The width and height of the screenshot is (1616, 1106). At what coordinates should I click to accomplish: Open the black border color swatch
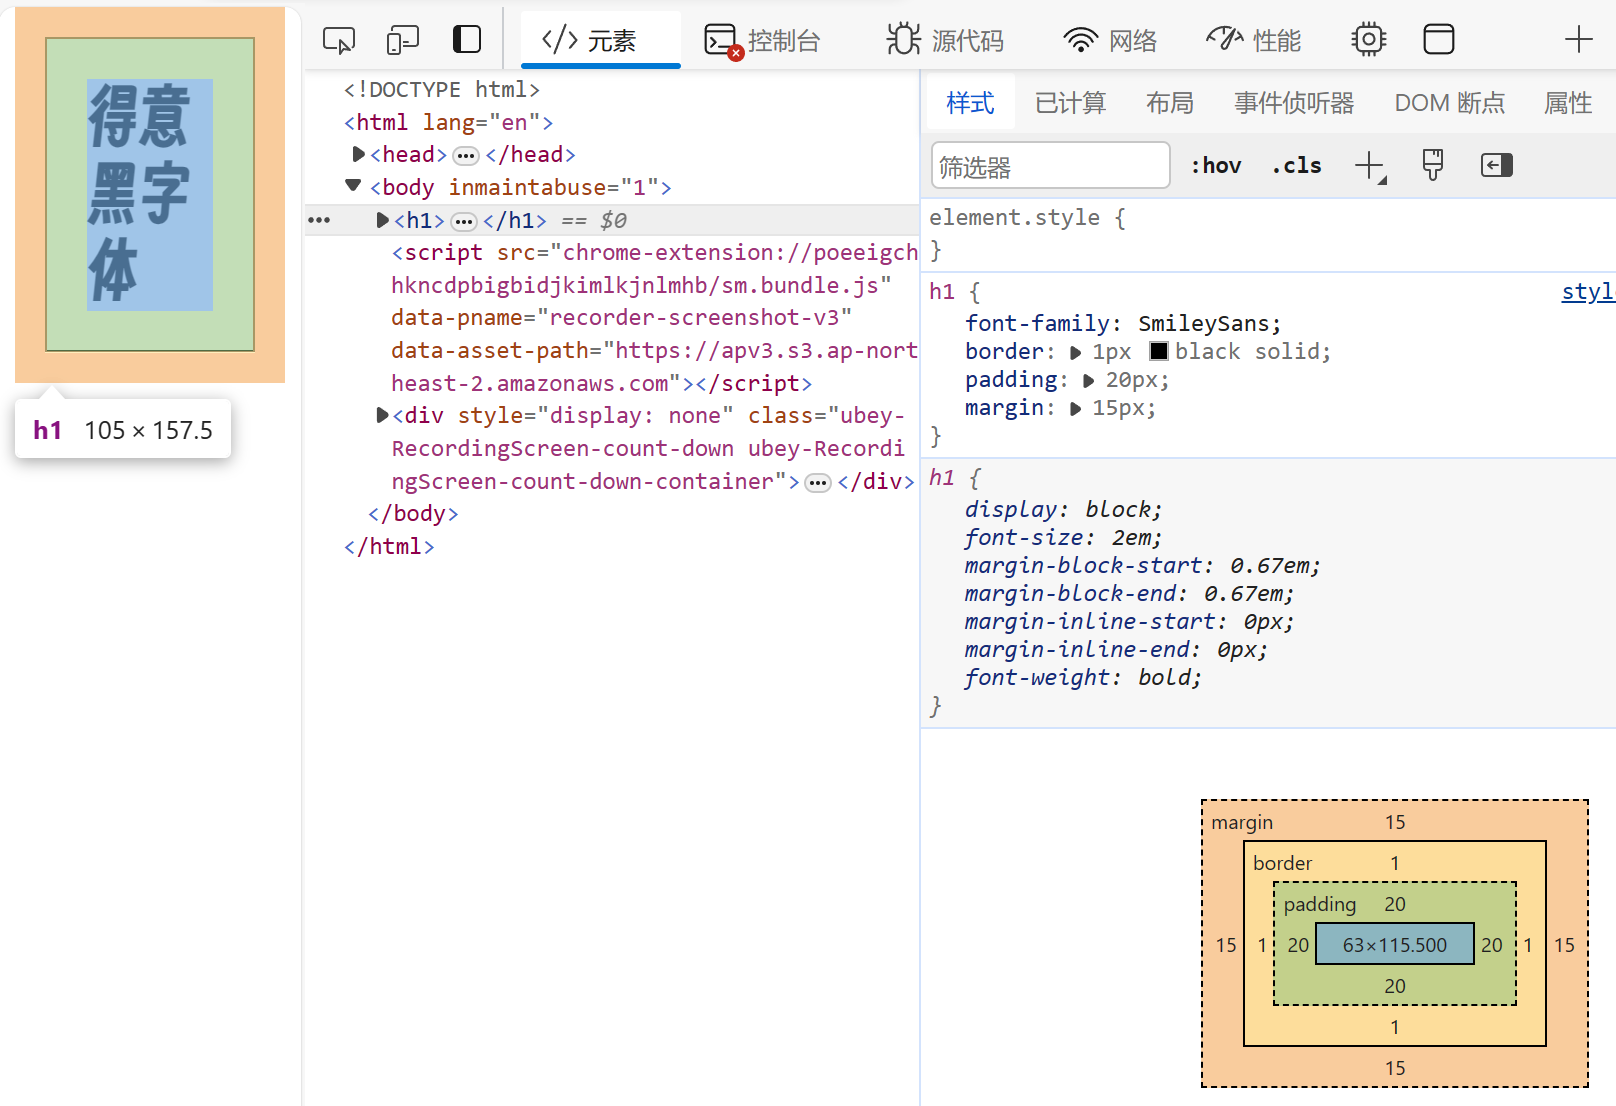[1159, 351]
